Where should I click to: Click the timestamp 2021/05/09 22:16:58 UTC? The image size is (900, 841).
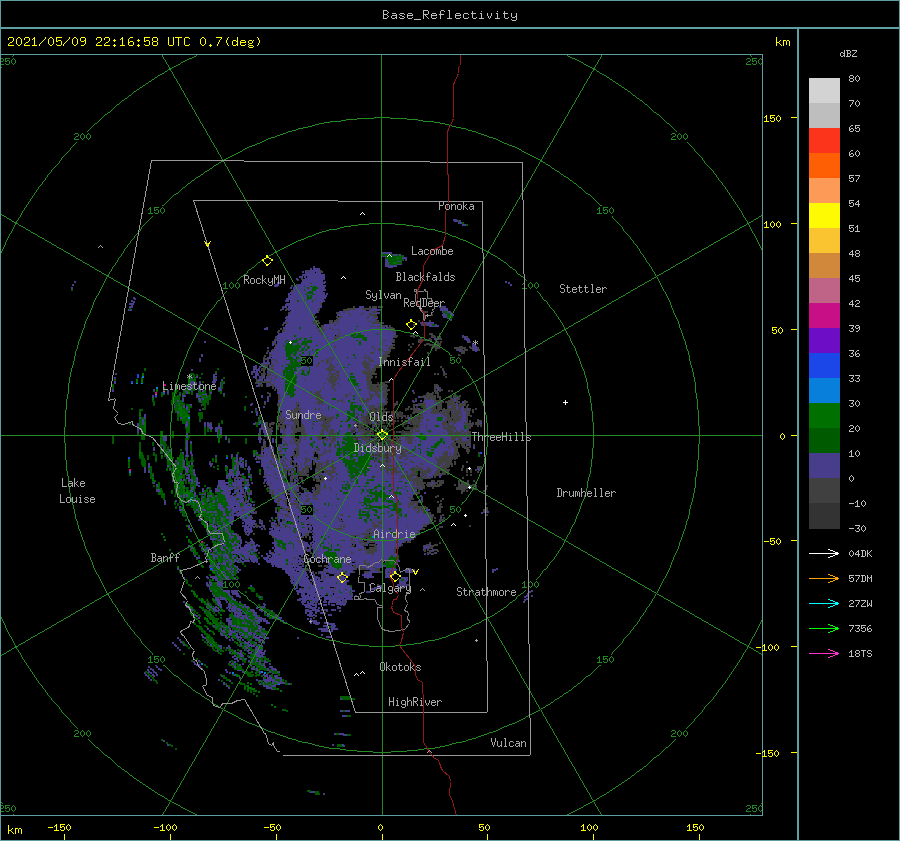coord(99,41)
